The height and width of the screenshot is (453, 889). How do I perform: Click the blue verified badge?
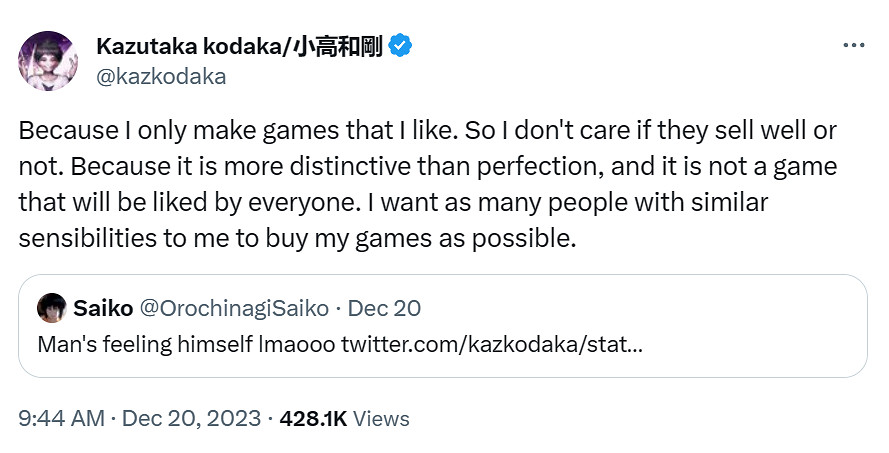401,46
